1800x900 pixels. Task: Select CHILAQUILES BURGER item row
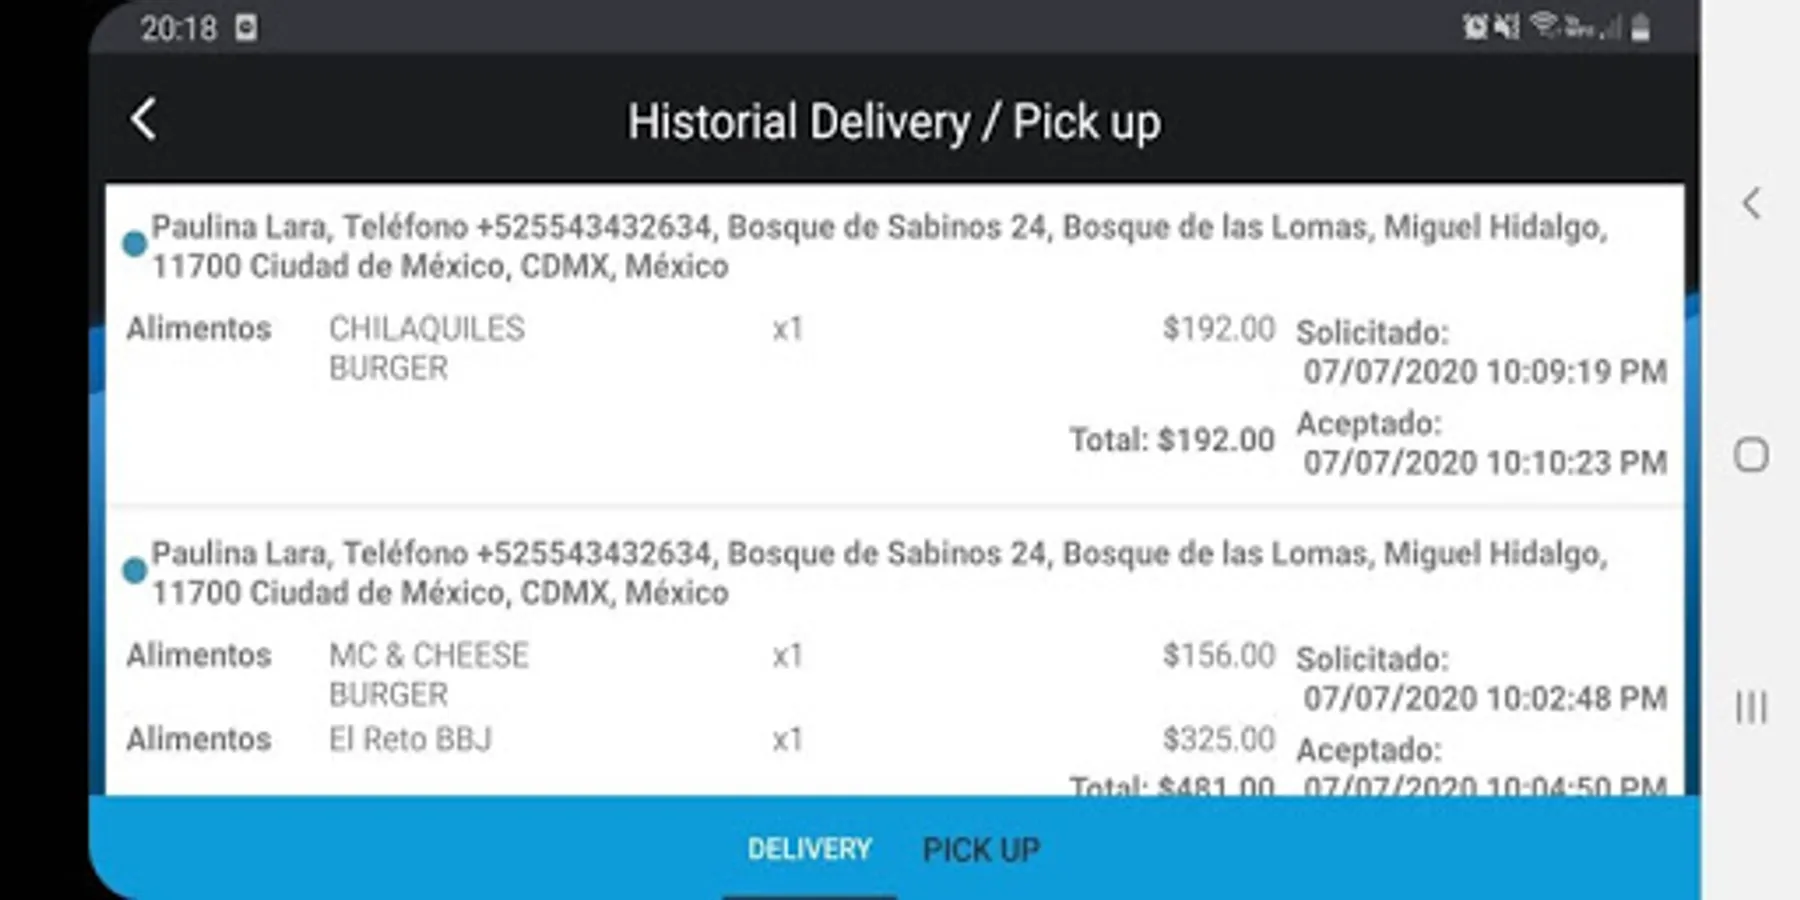click(700, 348)
